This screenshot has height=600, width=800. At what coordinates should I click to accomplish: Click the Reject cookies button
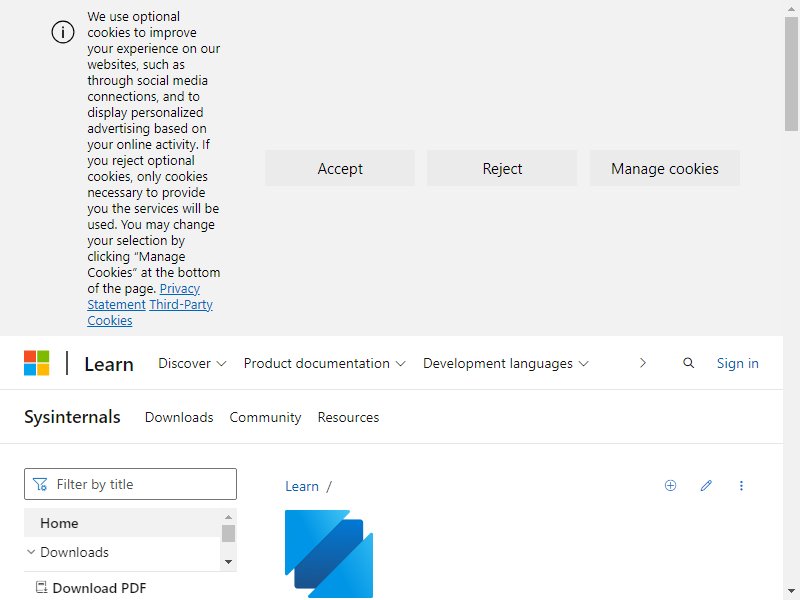(502, 168)
